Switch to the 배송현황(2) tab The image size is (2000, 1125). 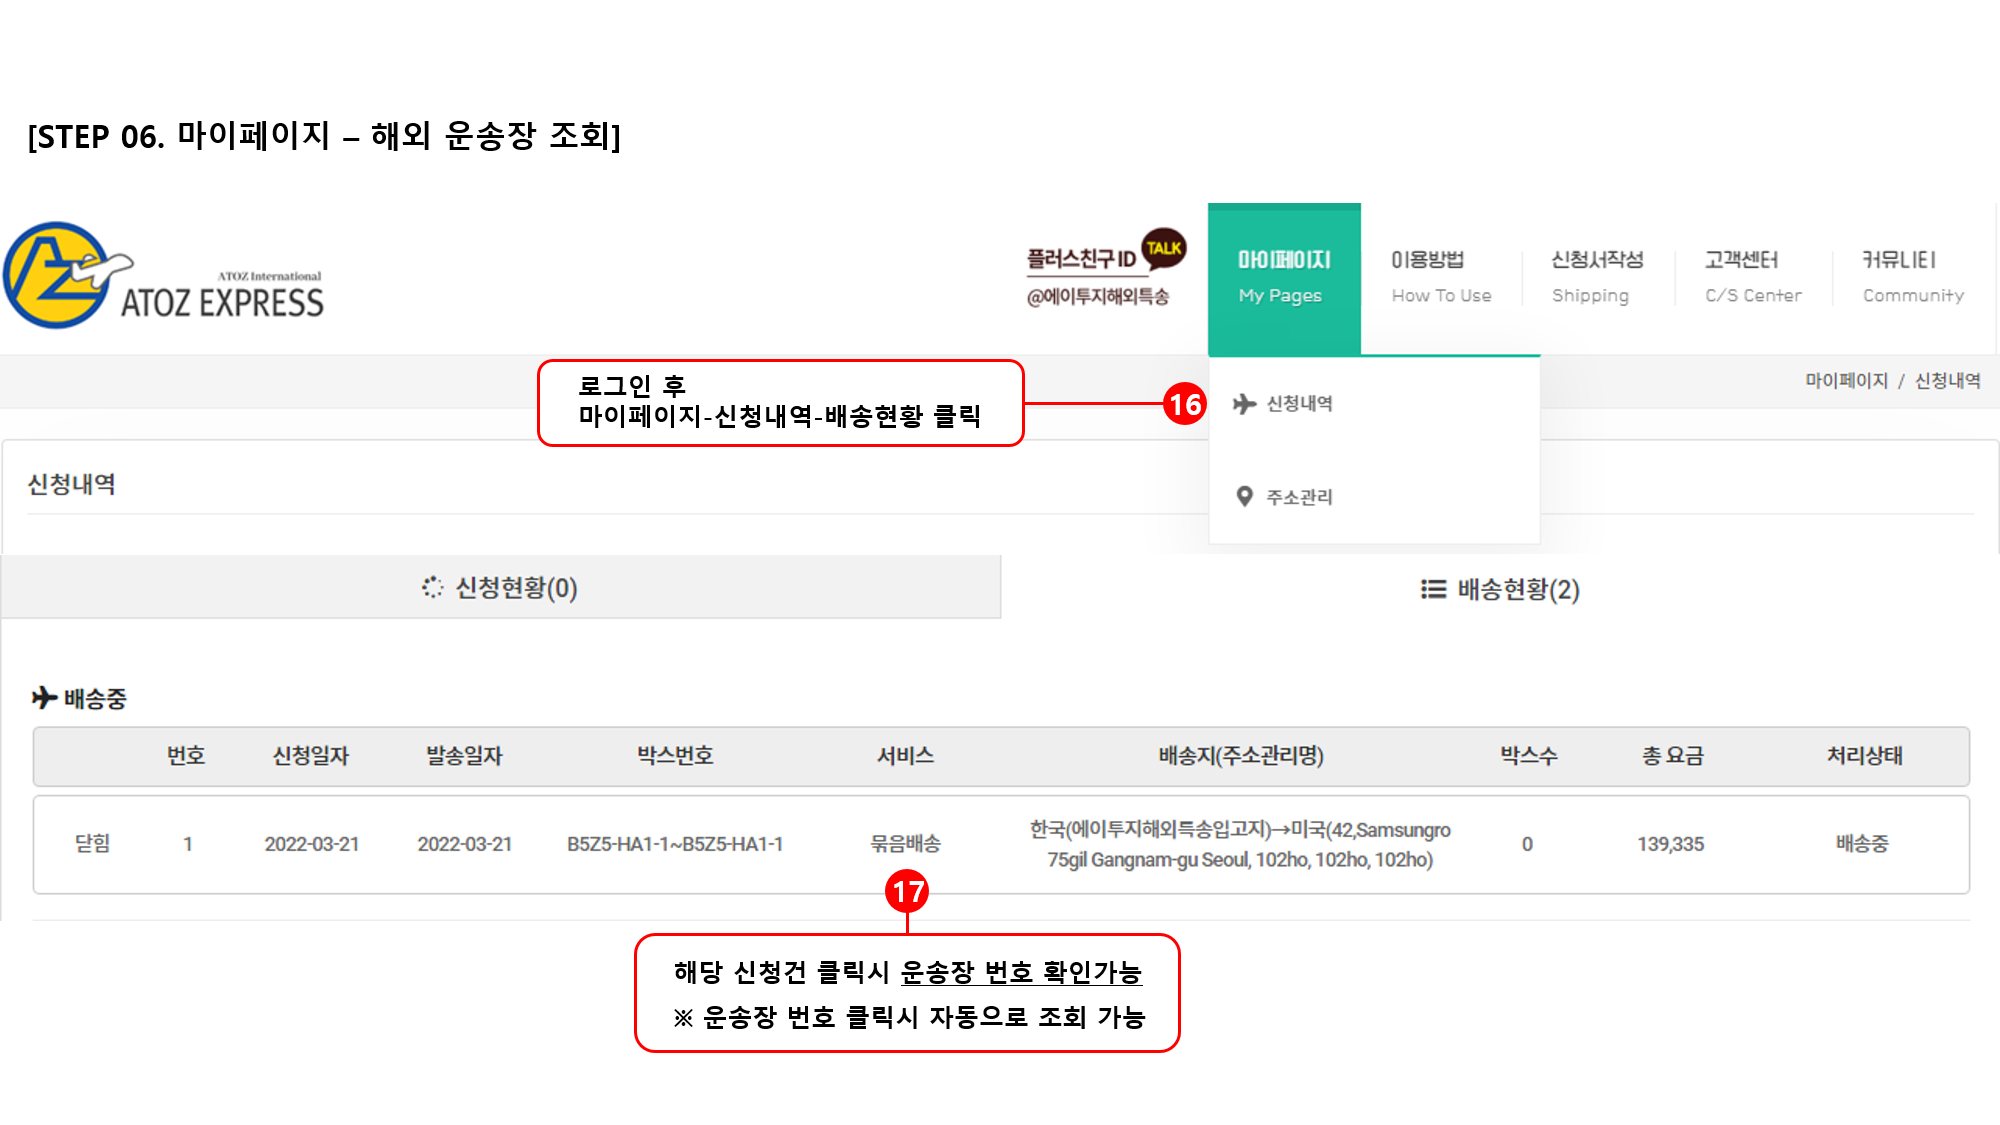pos(1500,590)
